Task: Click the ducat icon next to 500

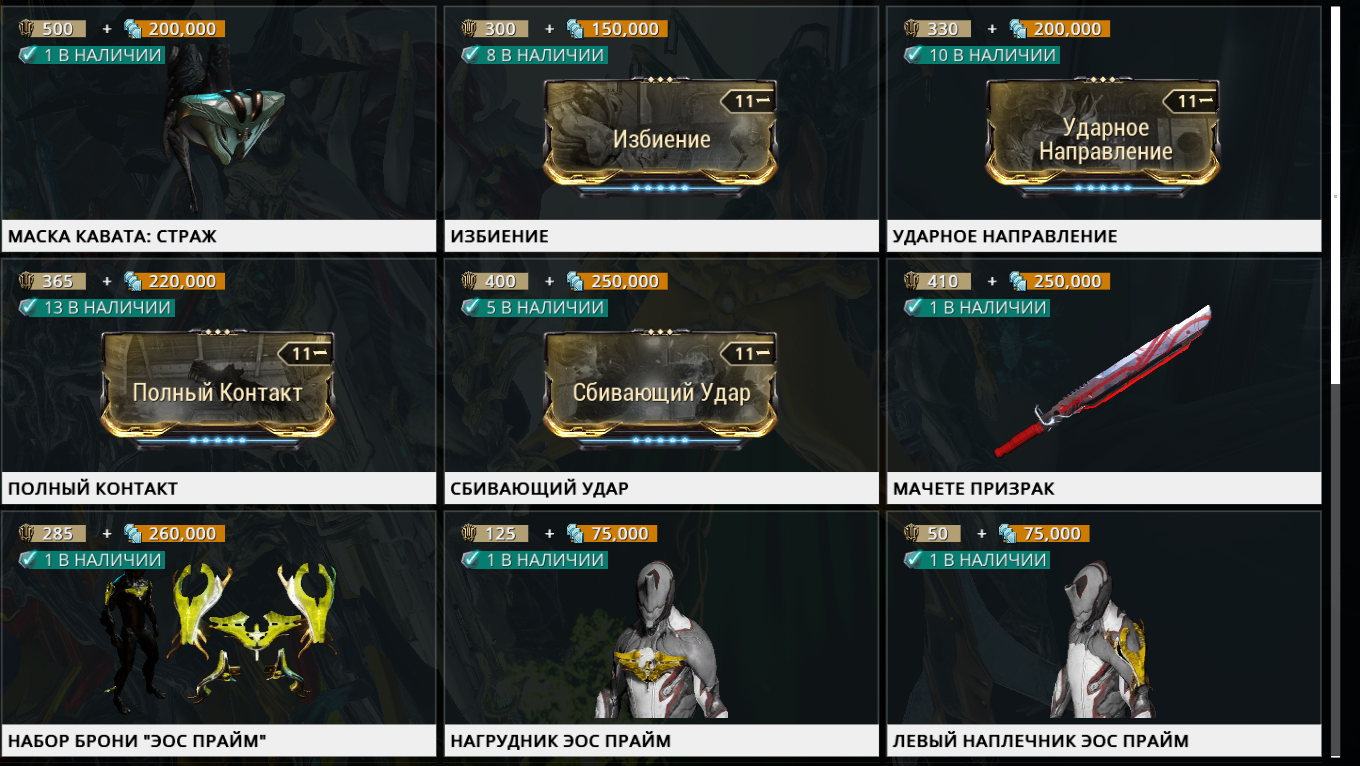Action: (28, 29)
